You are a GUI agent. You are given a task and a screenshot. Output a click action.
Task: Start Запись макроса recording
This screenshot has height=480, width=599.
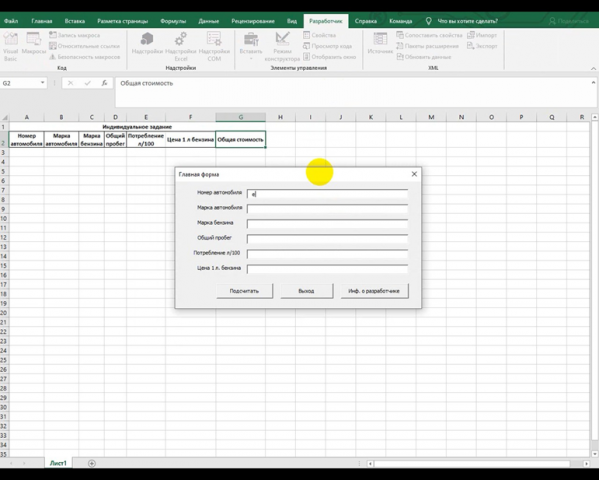pyautogui.click(x=74, y=35)
